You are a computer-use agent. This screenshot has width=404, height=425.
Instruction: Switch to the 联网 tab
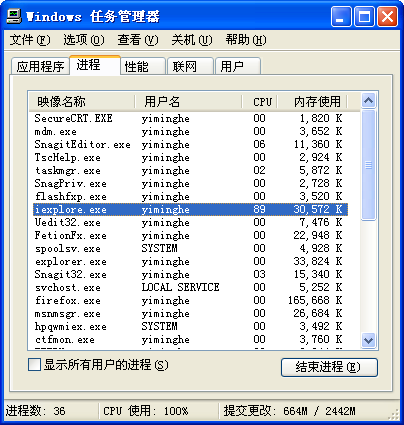coord(190,66)
